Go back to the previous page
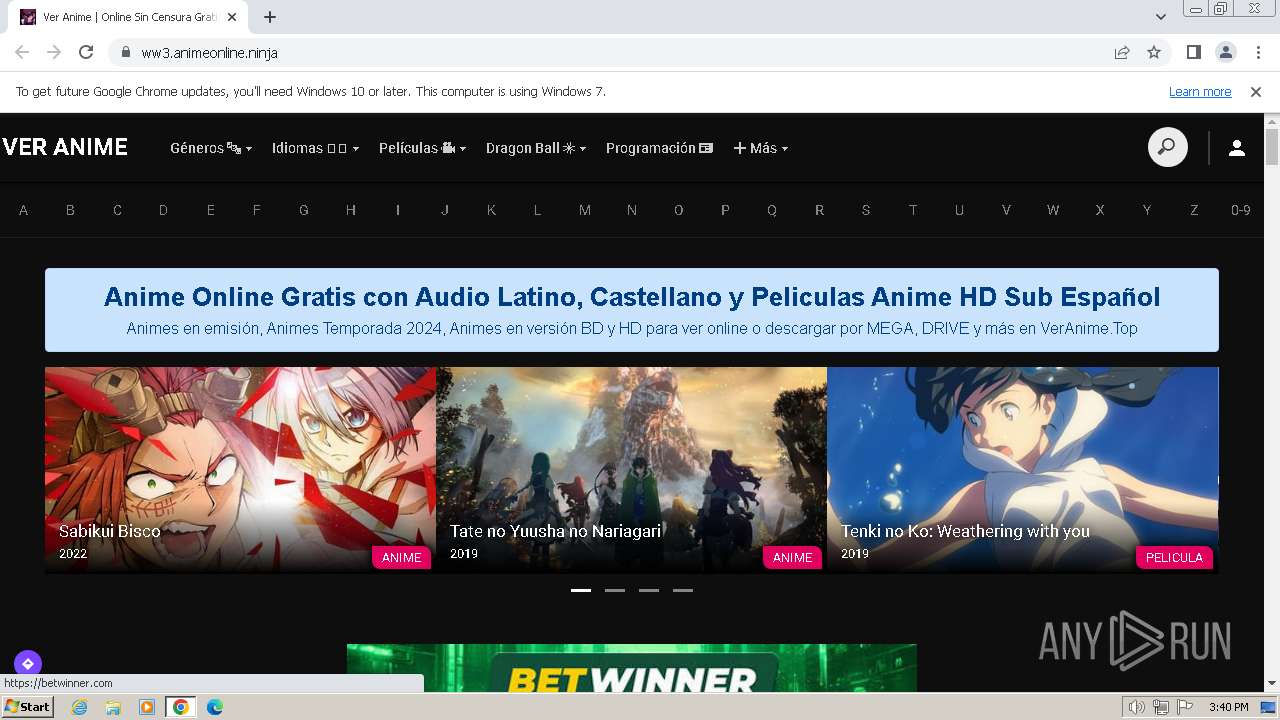 point(22,53)
